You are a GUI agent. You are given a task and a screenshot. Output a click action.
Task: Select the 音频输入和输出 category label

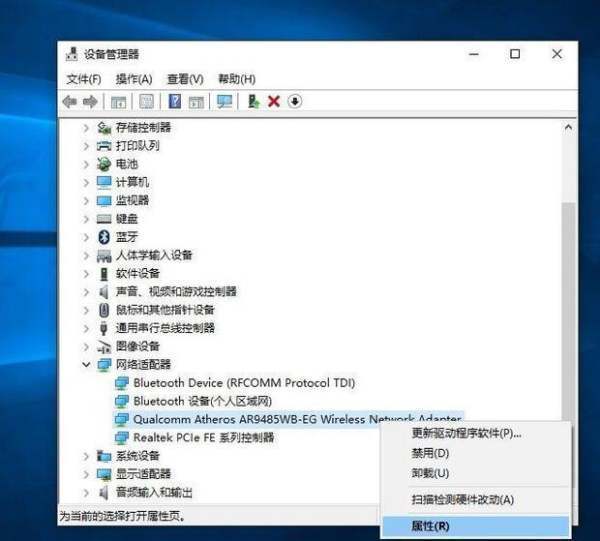tap(154, 492)
